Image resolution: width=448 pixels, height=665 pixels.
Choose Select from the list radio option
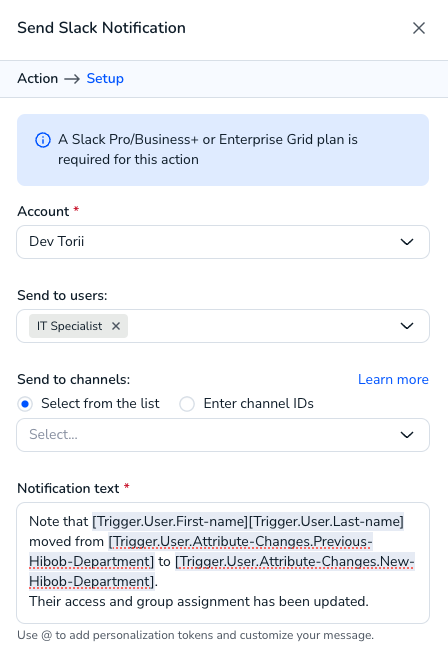click(25, 404)
